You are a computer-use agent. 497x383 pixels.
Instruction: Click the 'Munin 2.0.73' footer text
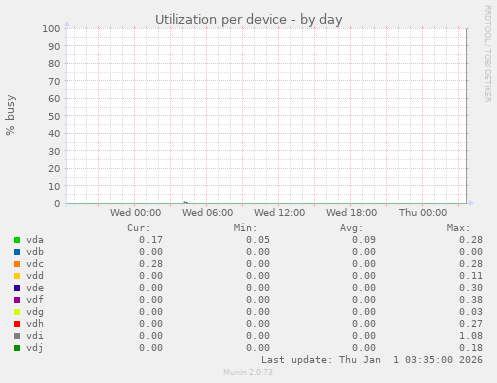pyautogui.click(x=248, y=372)
